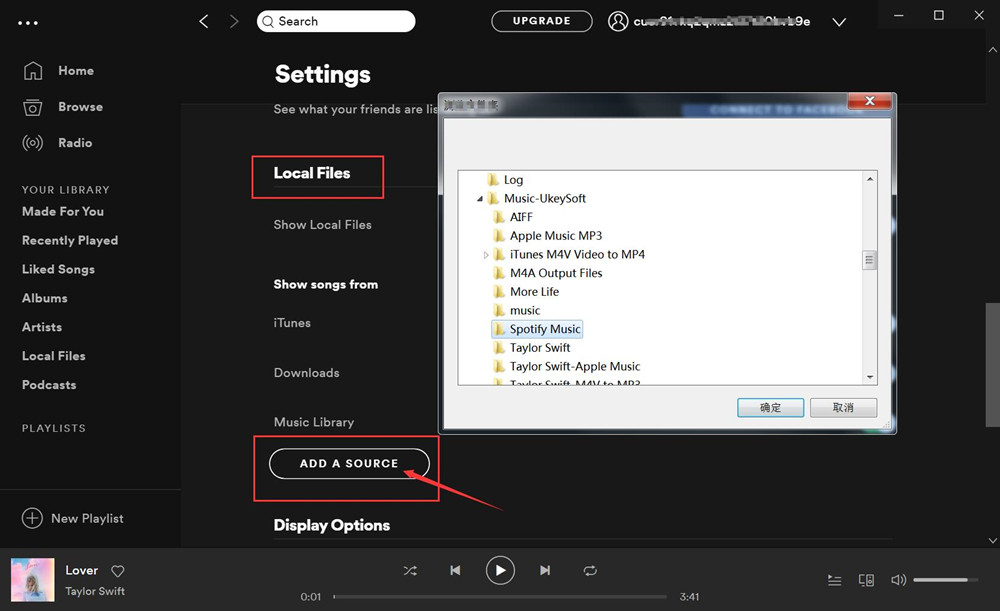1000x611 pixels.
Task: Open Albums in library
Action: 45,298
